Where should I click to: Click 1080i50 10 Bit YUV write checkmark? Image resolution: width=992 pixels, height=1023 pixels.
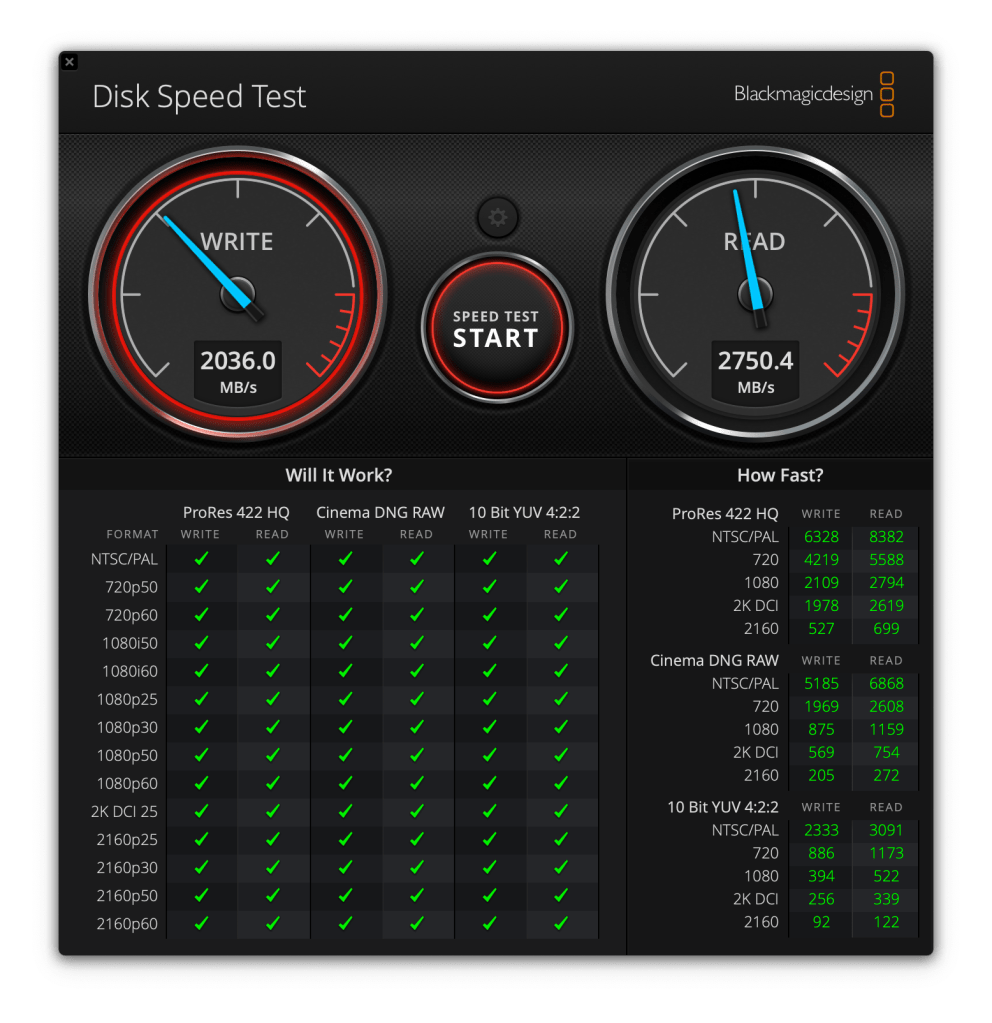pos(489,643)
